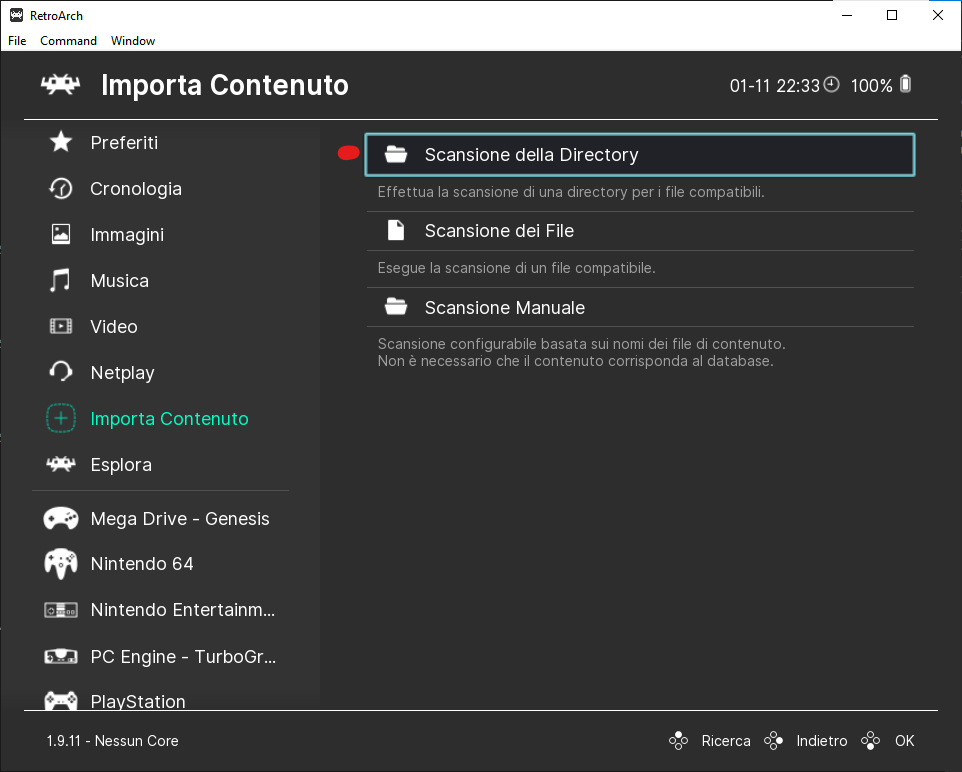
Task: Open Nintendo Entertainm... playlist
Action: coord(183,610)
